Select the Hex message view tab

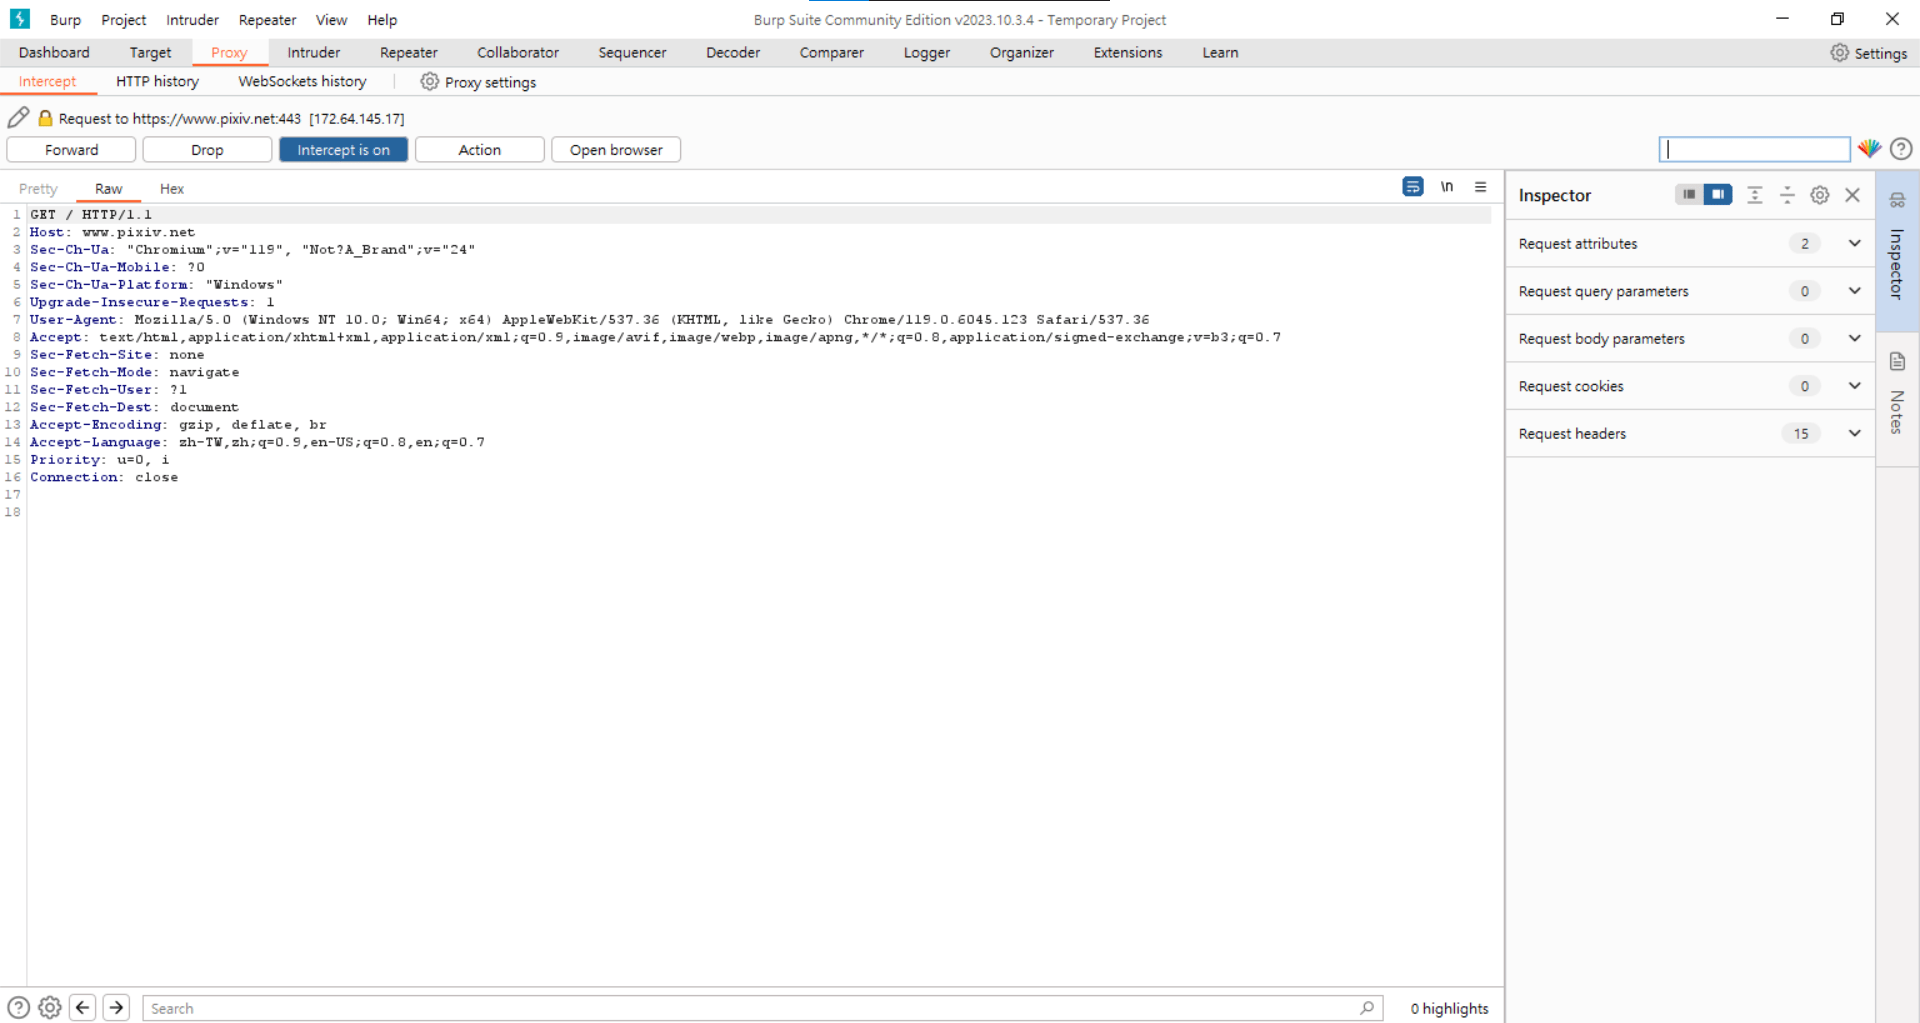pyautogui.click(x=172, y=189)
